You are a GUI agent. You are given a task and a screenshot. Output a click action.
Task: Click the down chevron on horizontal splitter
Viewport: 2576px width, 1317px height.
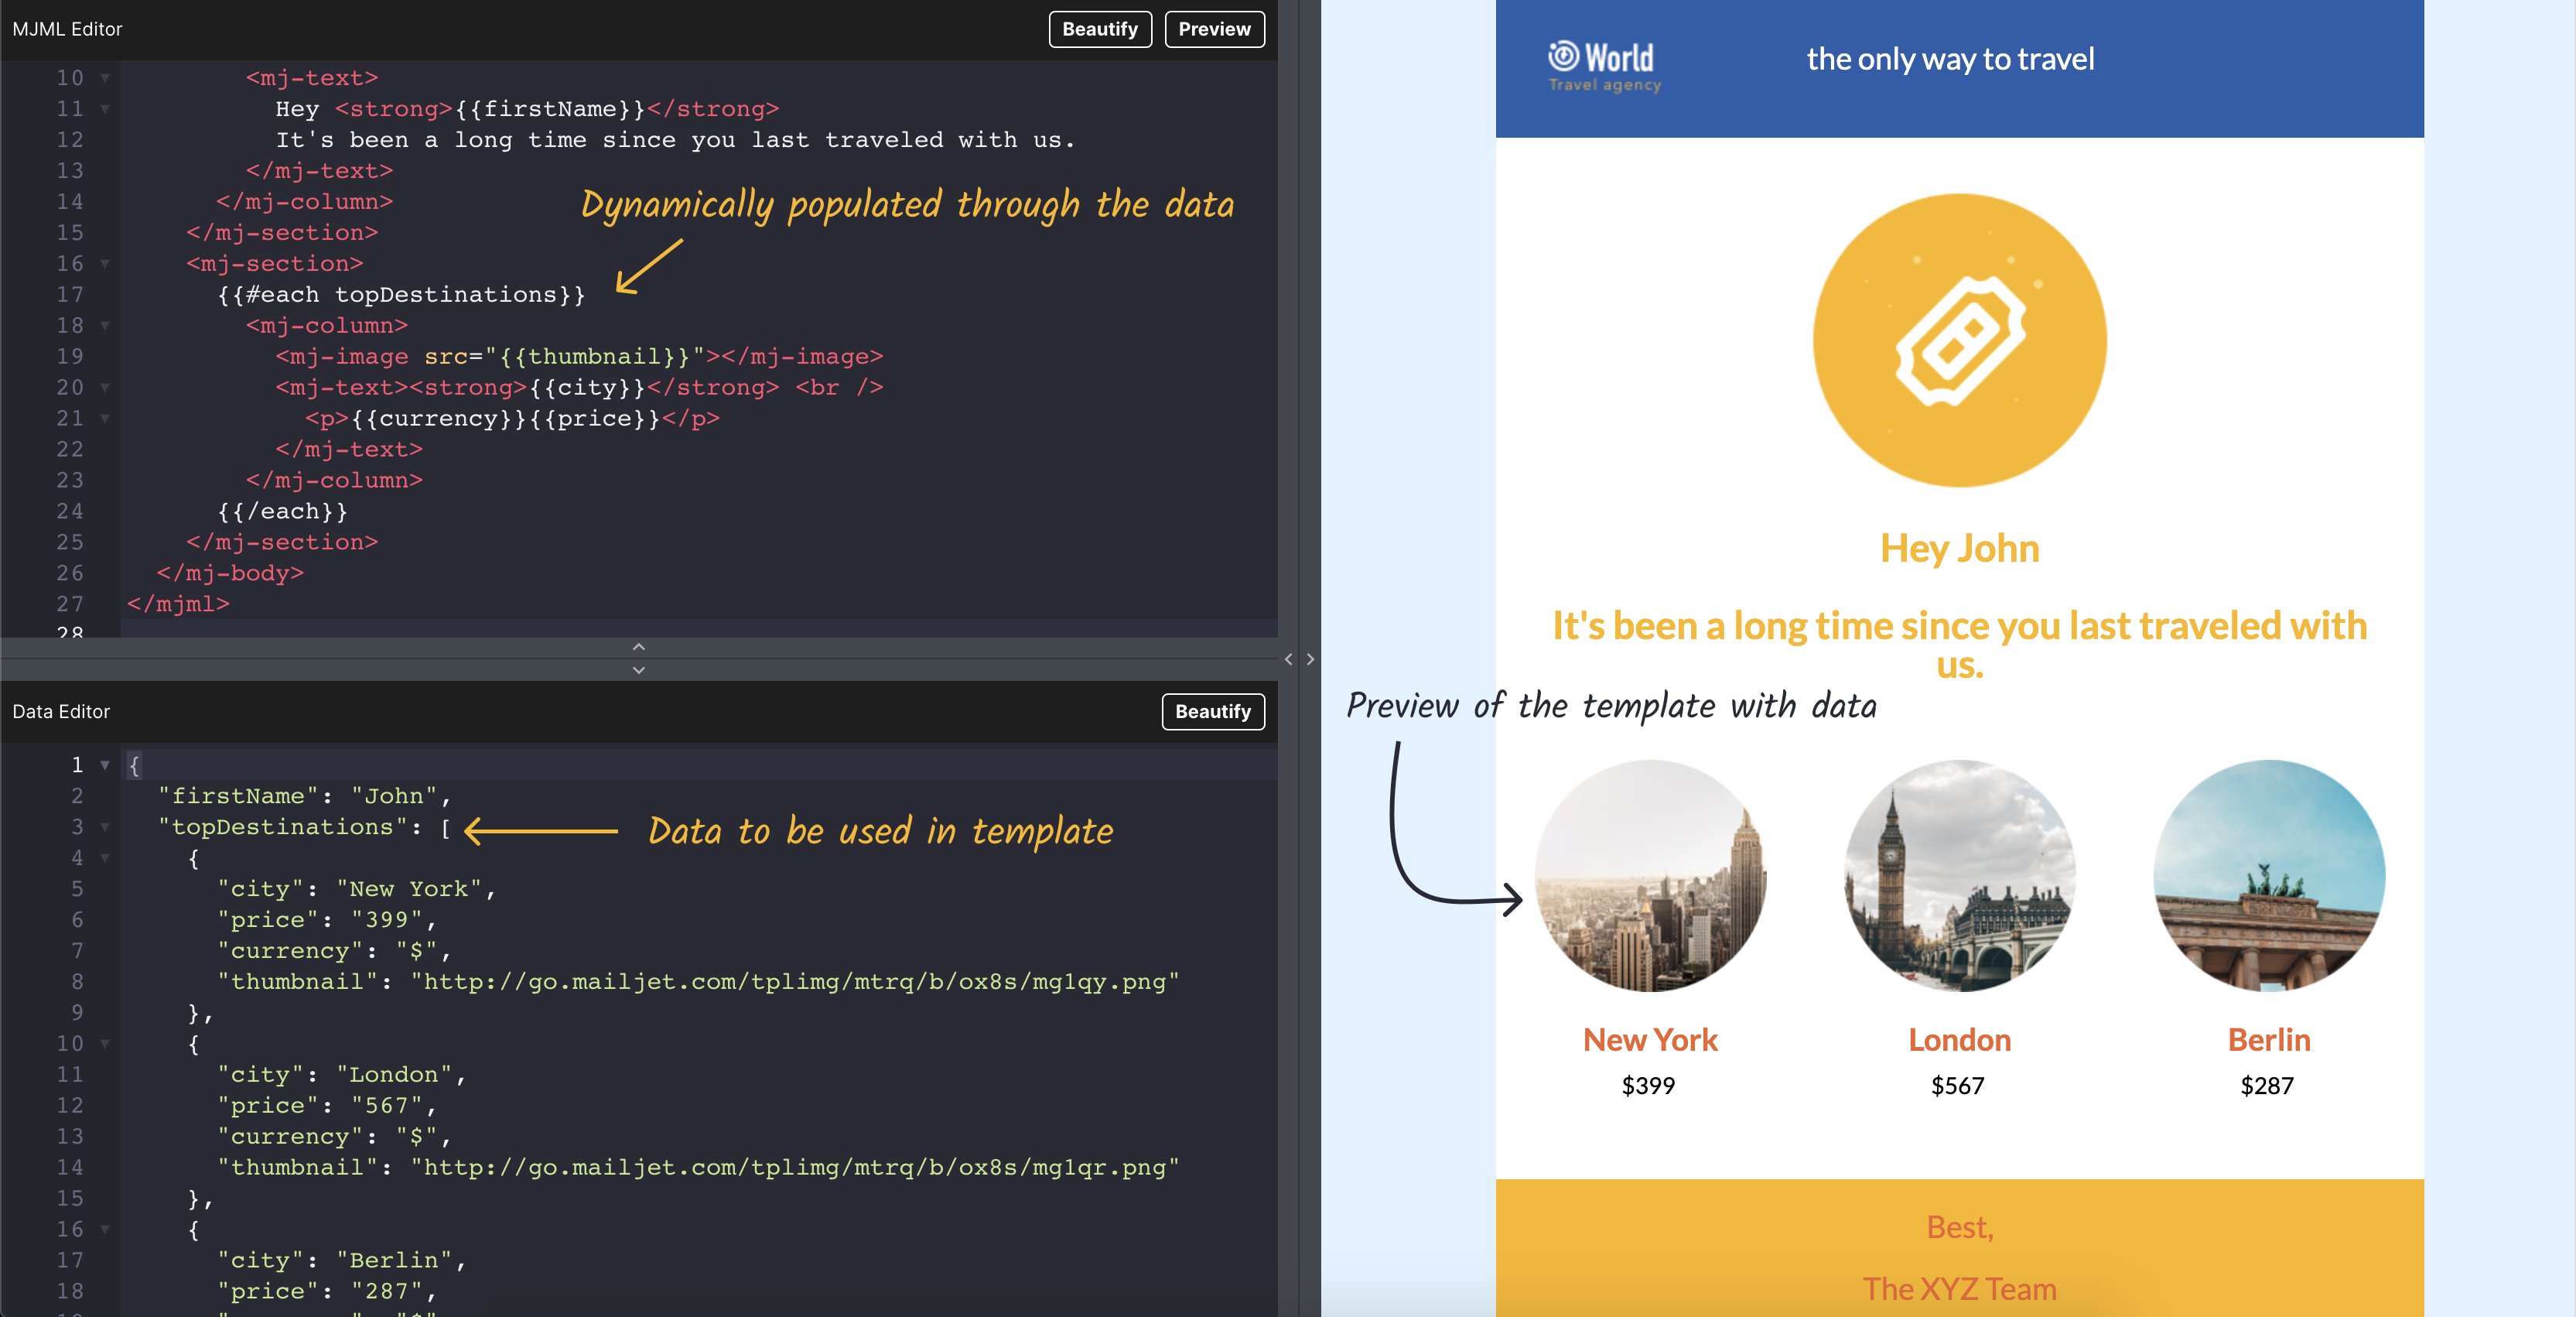(x=639, y=670)
